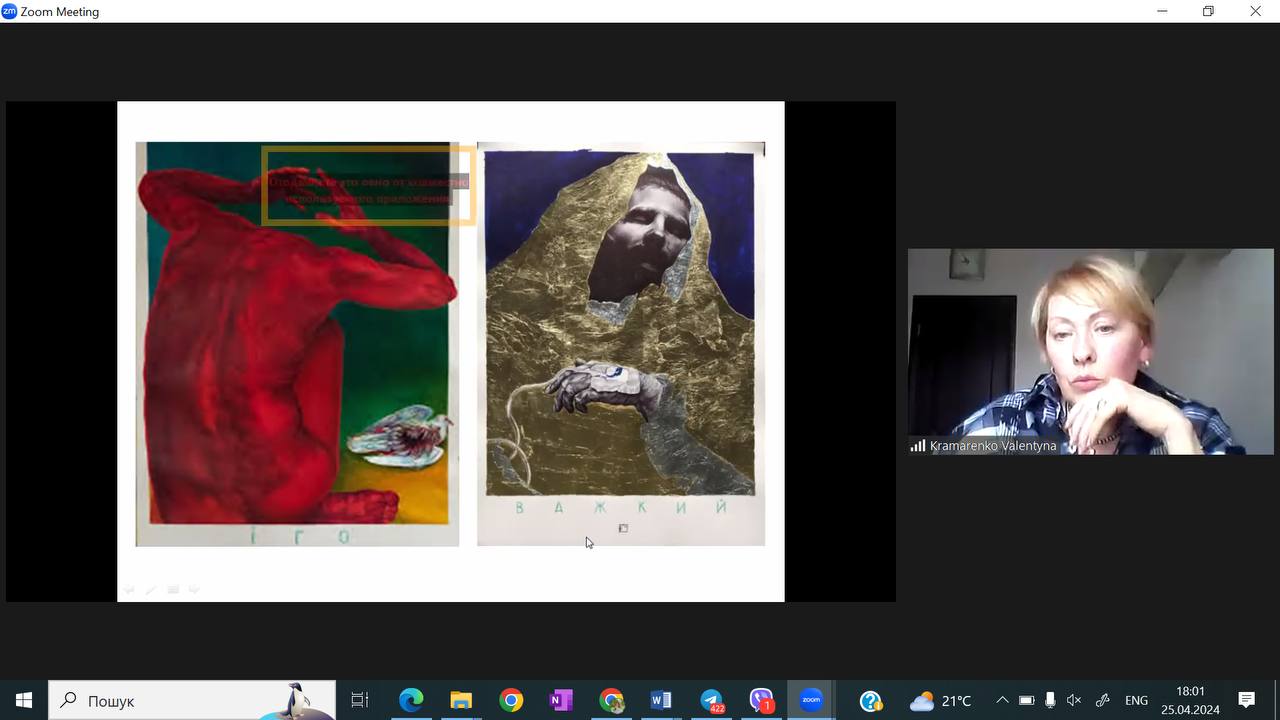Toggle the muted speaker volume icon
1280x720 pixels.
(1074, 700)
